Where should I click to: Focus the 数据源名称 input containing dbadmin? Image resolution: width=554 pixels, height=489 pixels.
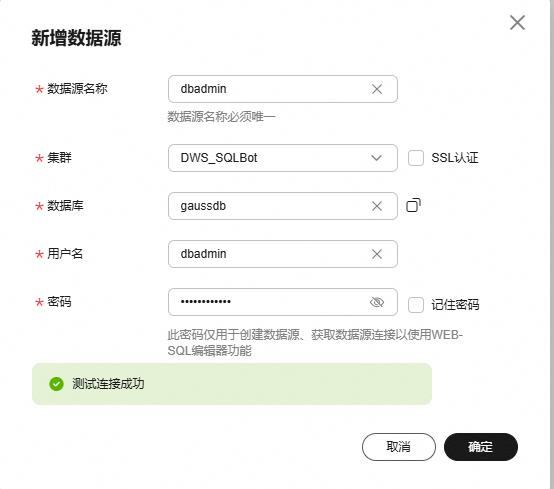tap(283, 89)
